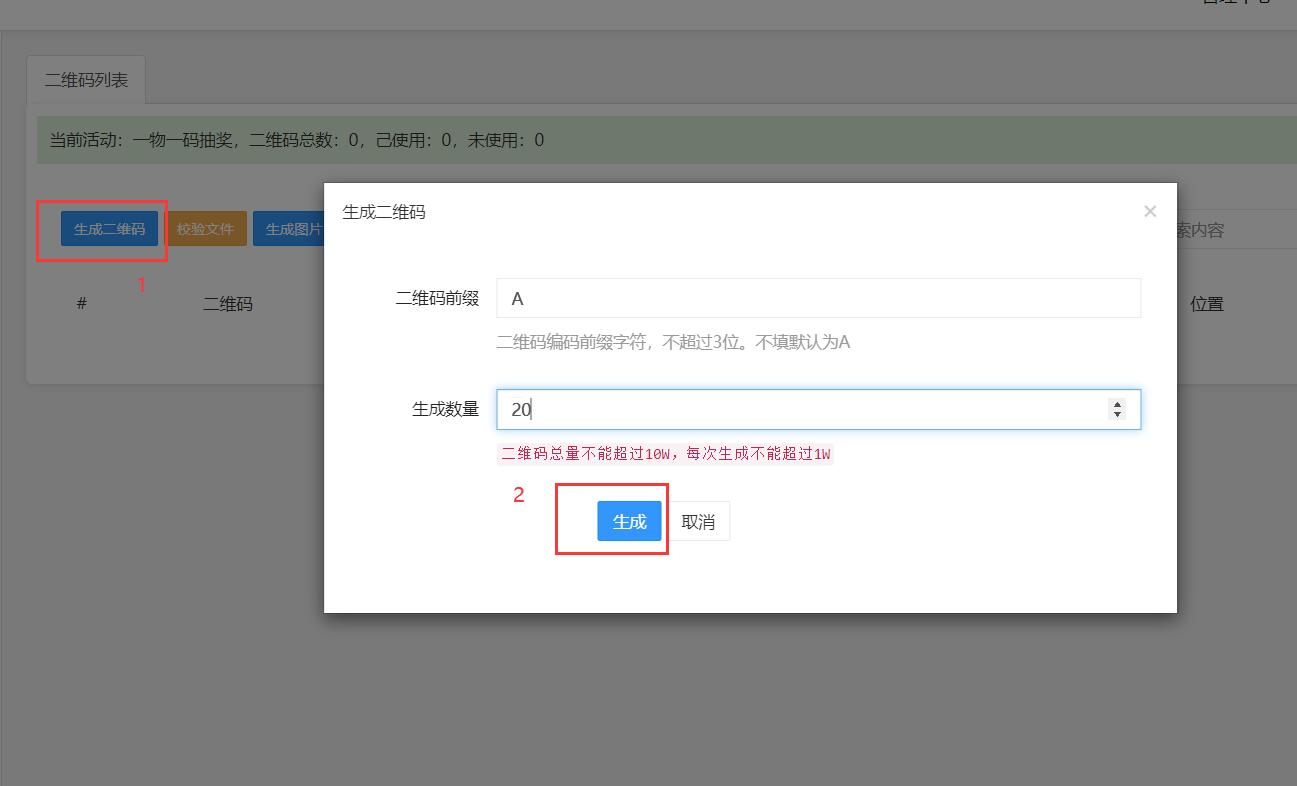The height and width of the screenshot is (786, 1297).
Task: Focus the 二维码前缀 input field
Action: coord(817,298)
